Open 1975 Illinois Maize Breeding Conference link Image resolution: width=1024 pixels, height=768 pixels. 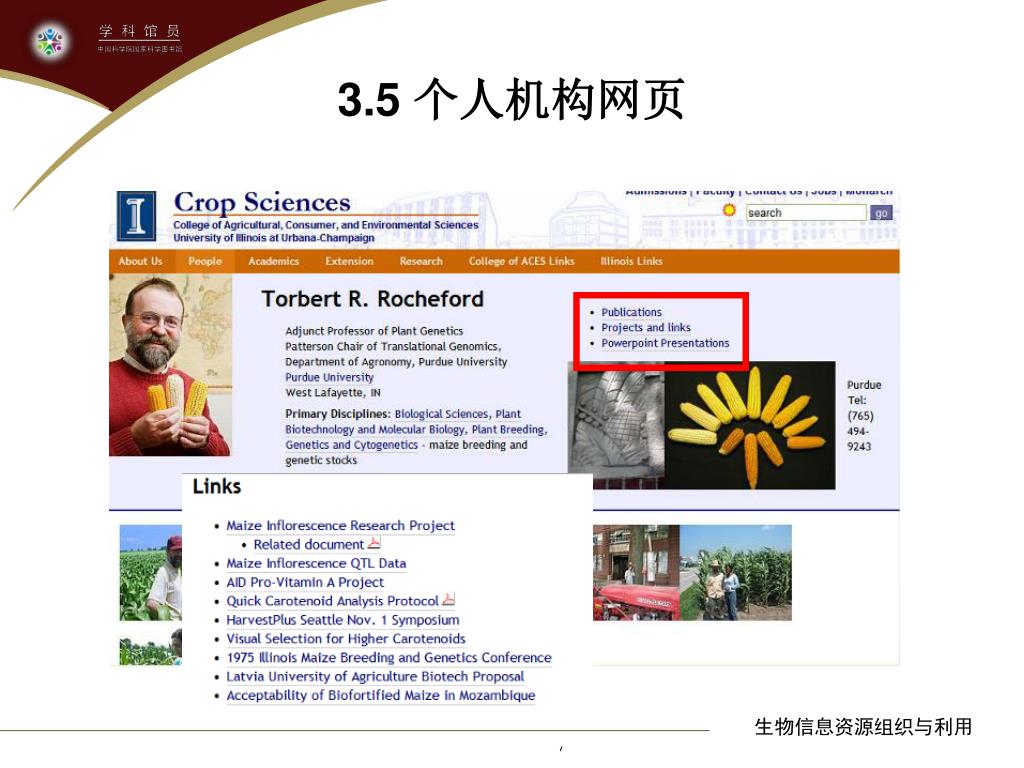coord(389,658)
